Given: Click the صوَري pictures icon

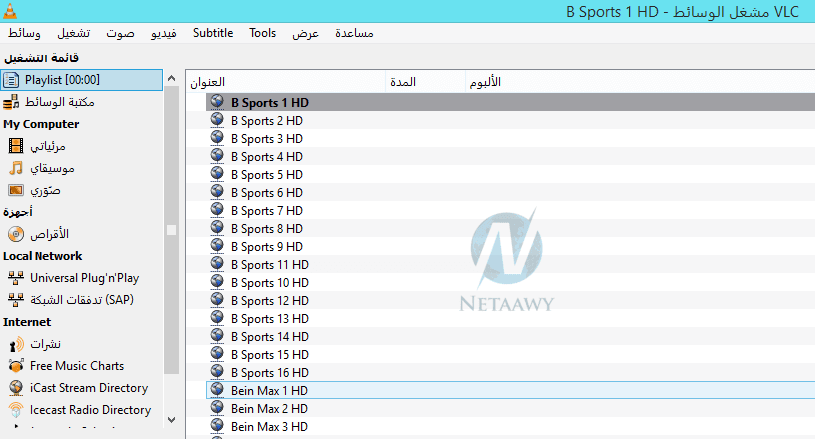Looking at the screenshot, I should (16, 190).
